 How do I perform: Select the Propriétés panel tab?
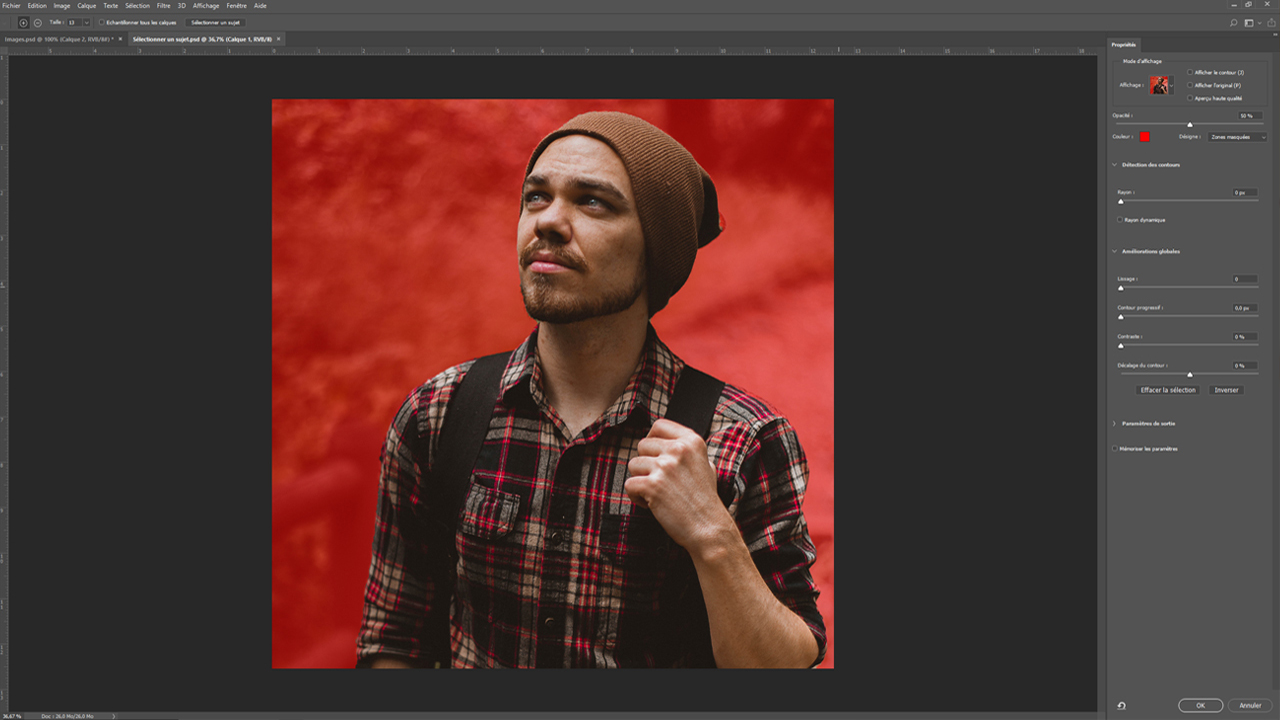click(1124, 45)
